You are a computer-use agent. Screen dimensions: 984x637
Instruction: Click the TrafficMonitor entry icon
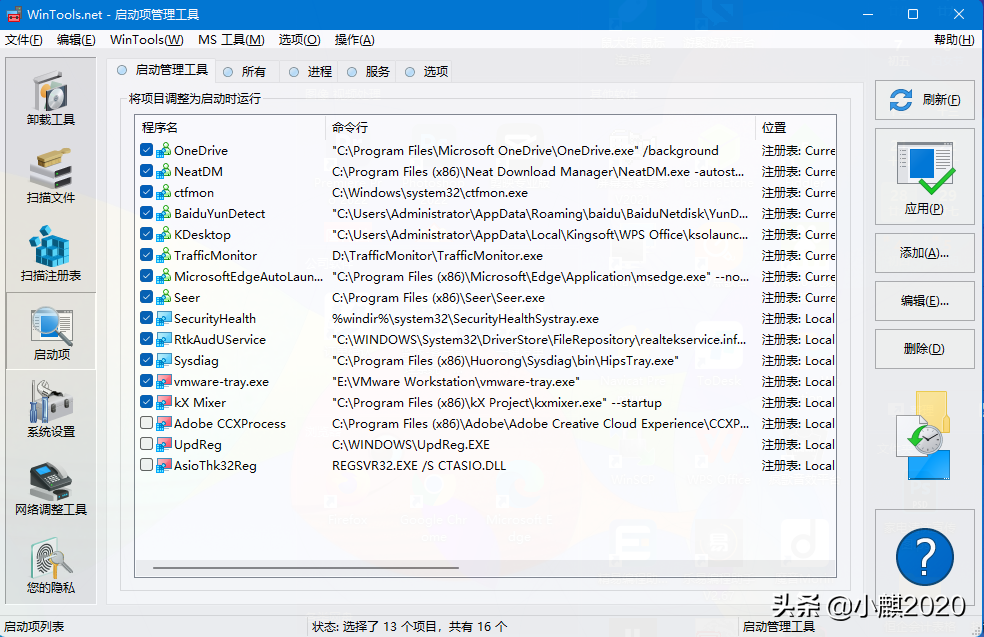(163, 255)
